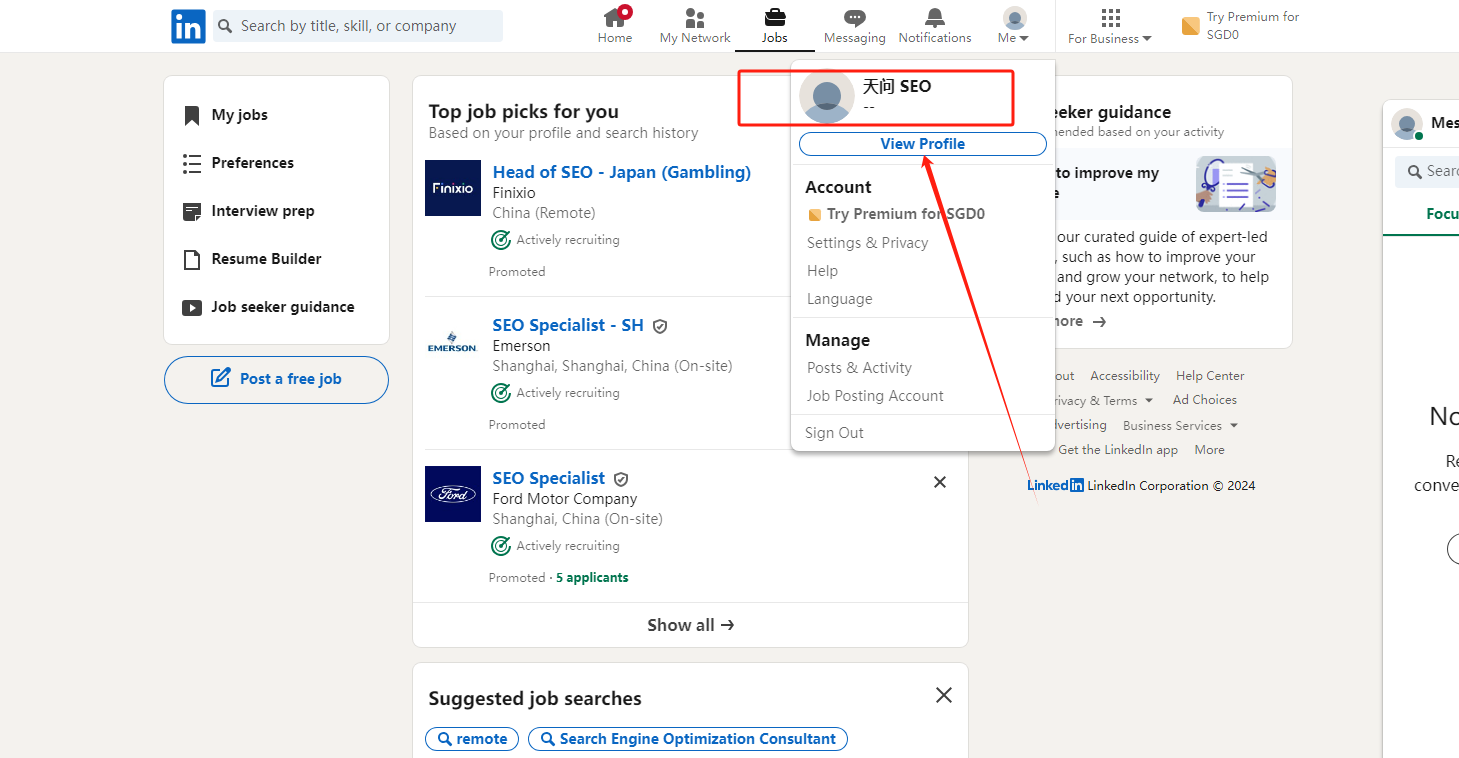The image size is (1459, 758).
Task: Open the Messaging icon
Action: [x=854, y=18]
